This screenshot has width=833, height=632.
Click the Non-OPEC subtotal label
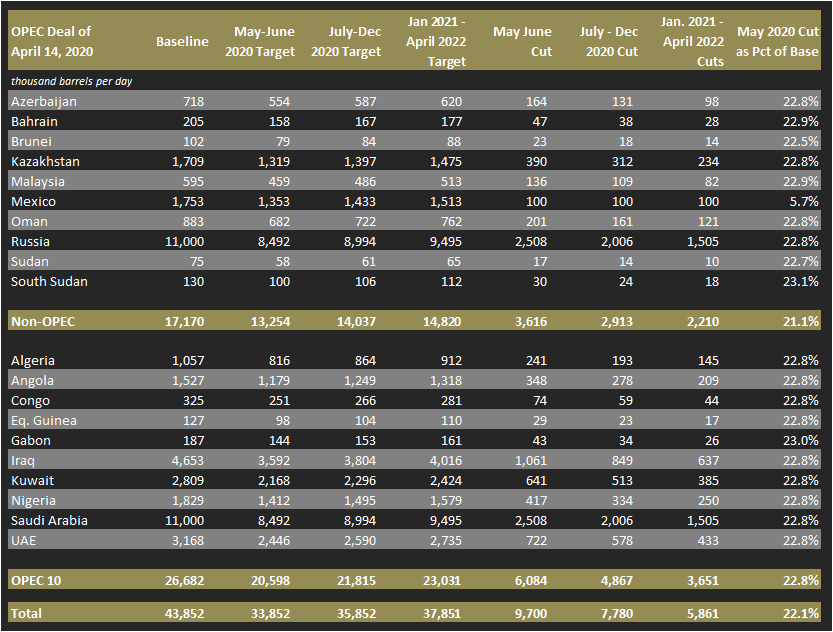tap(43, 321)
